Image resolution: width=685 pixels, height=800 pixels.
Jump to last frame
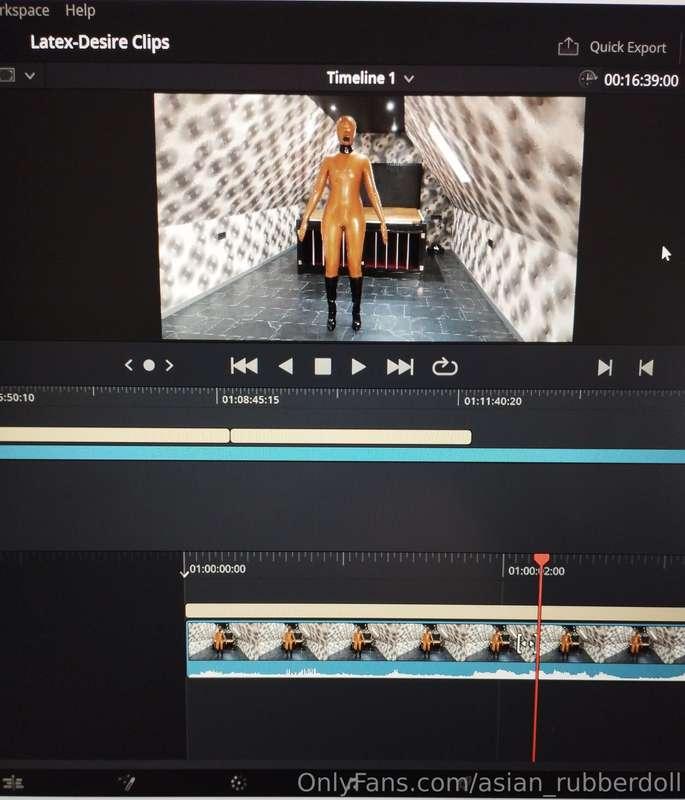pos(399,367)
